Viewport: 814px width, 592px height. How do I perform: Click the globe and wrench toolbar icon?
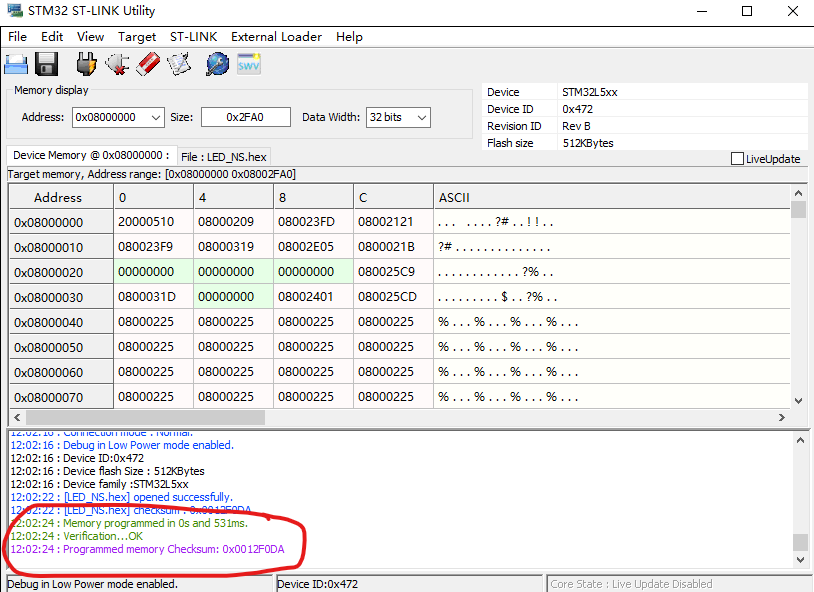[x=218, y=65]
